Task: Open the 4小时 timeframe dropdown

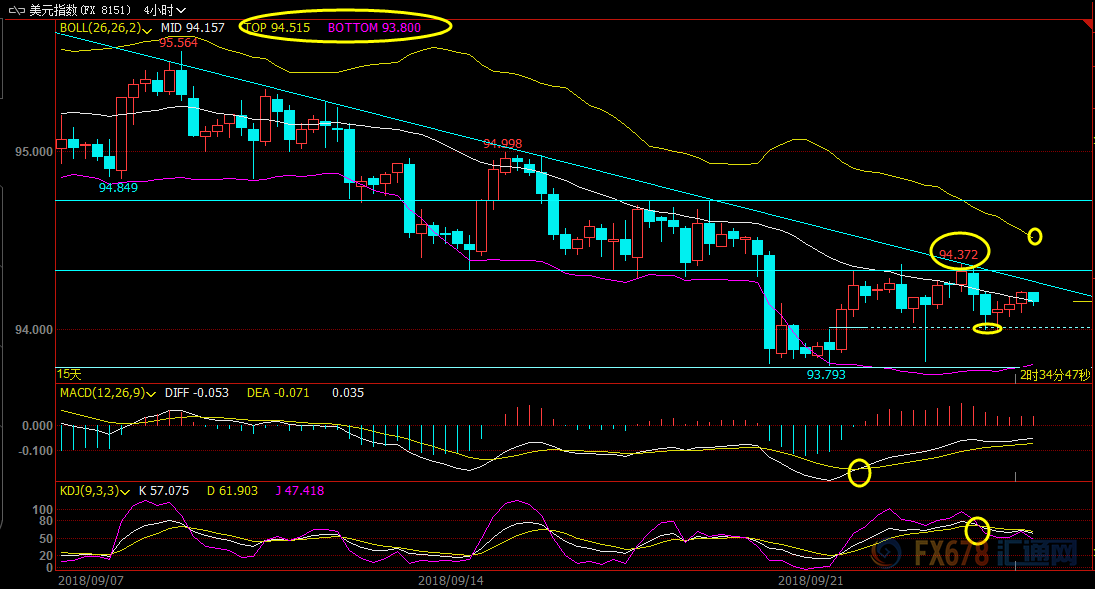Action: pos(165,10)
